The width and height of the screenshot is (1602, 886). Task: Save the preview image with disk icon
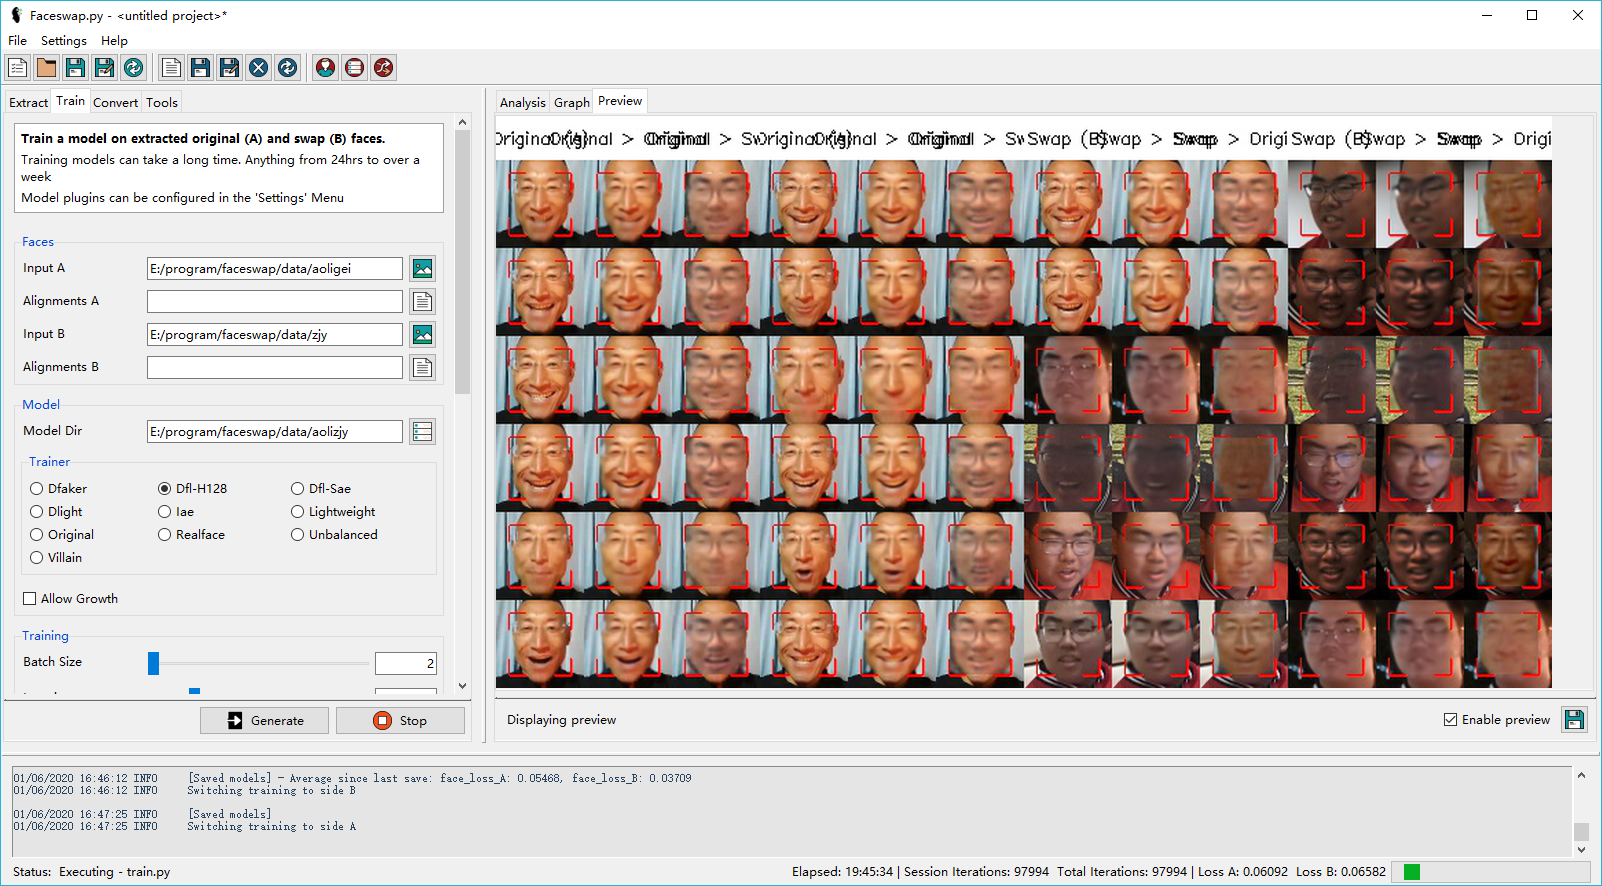[1574, 720]
